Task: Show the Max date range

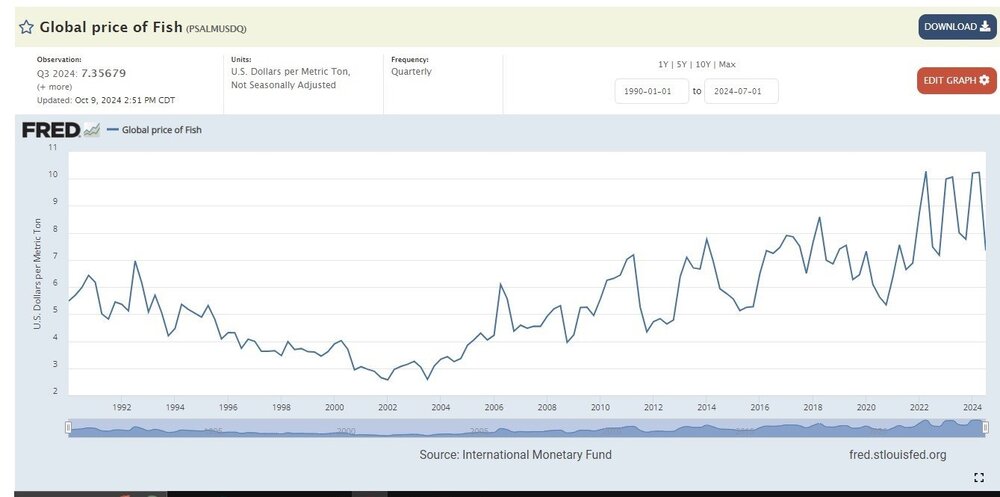Action: pyautogui.click(x=727, y=64)
